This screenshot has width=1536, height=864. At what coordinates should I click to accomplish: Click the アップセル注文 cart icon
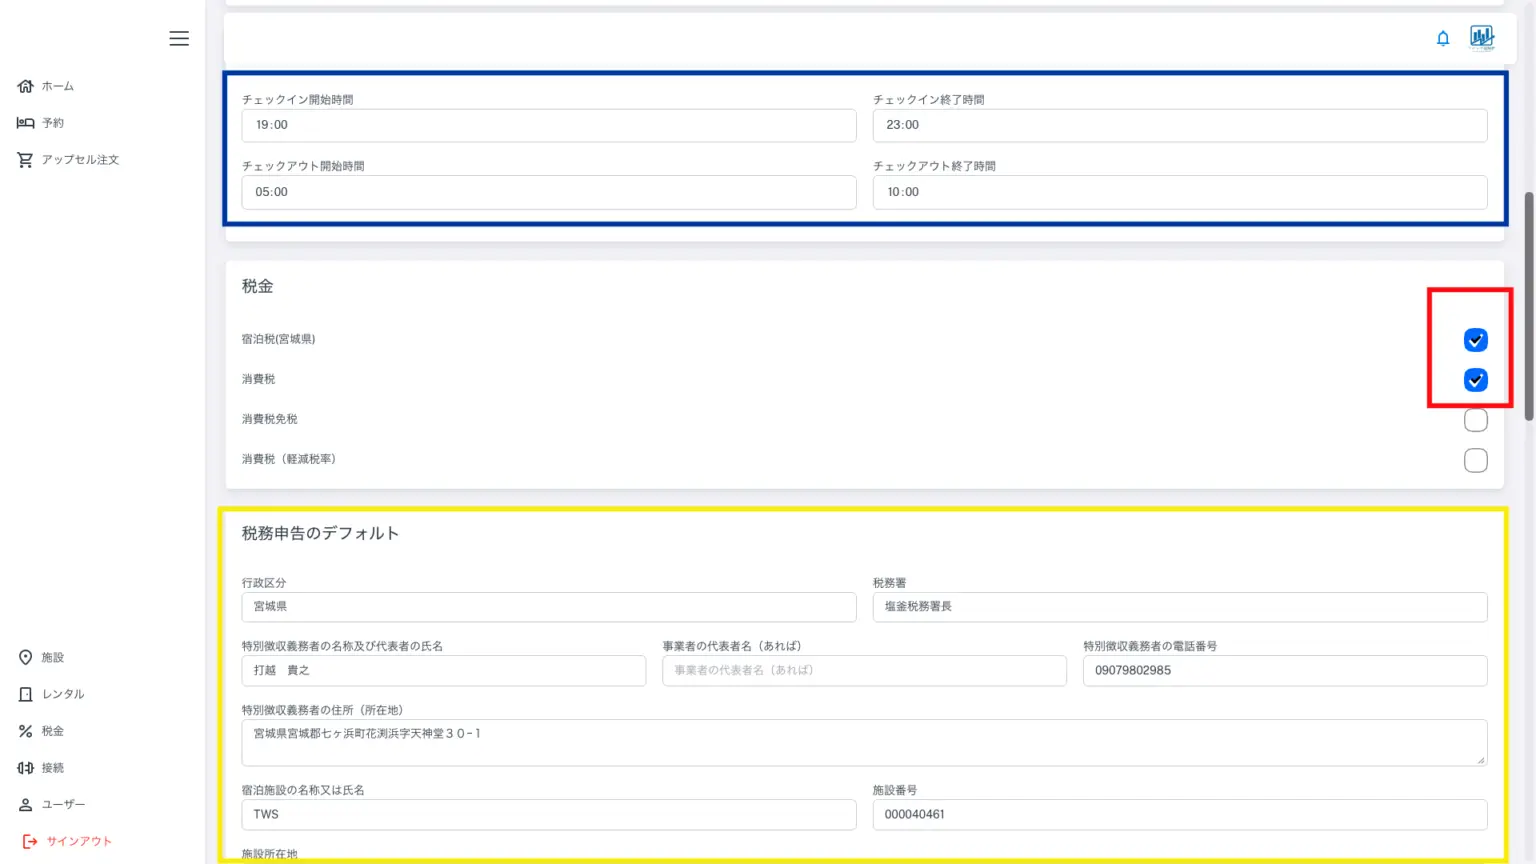[x=26, y=160]
